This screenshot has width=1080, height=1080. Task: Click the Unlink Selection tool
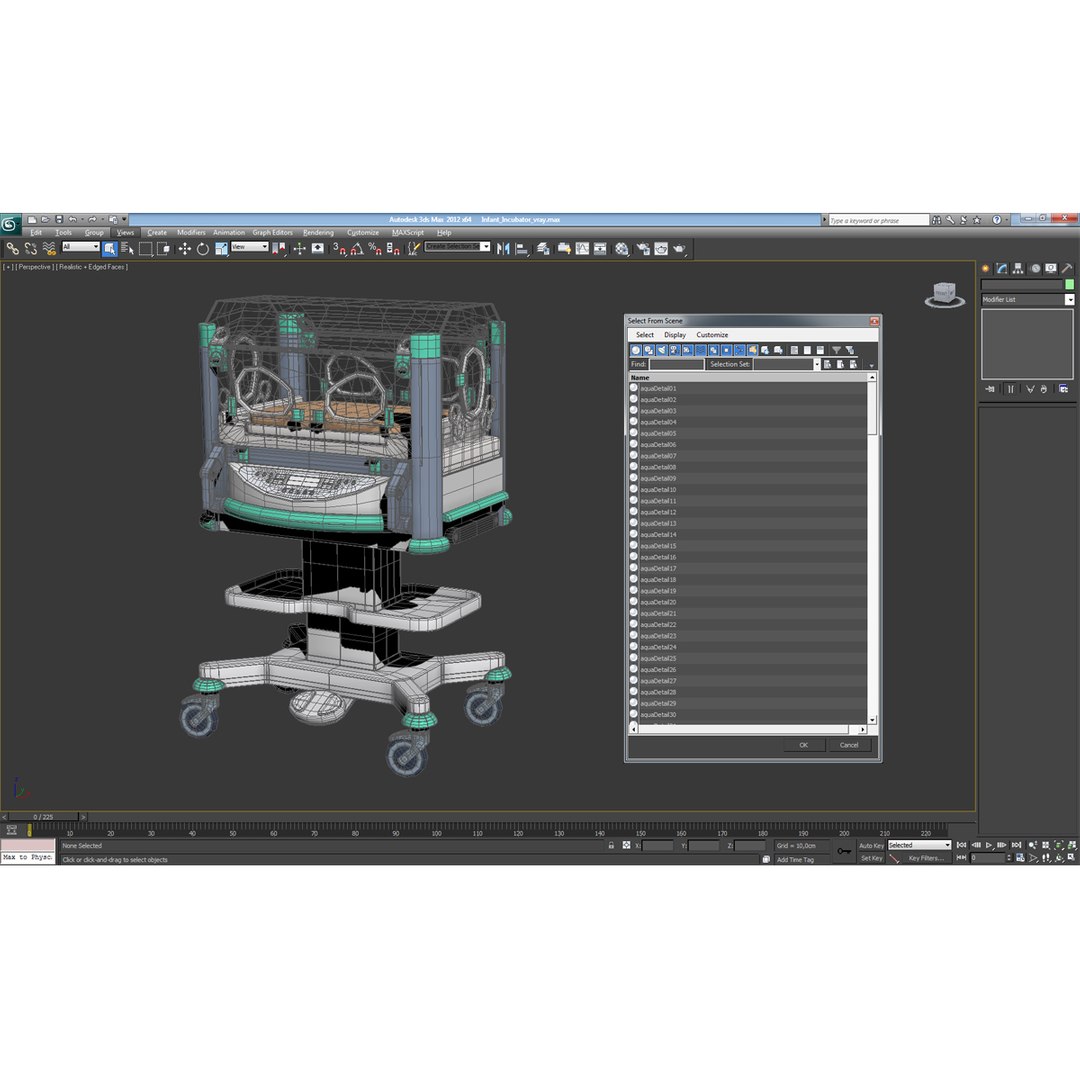click(31, 249)
